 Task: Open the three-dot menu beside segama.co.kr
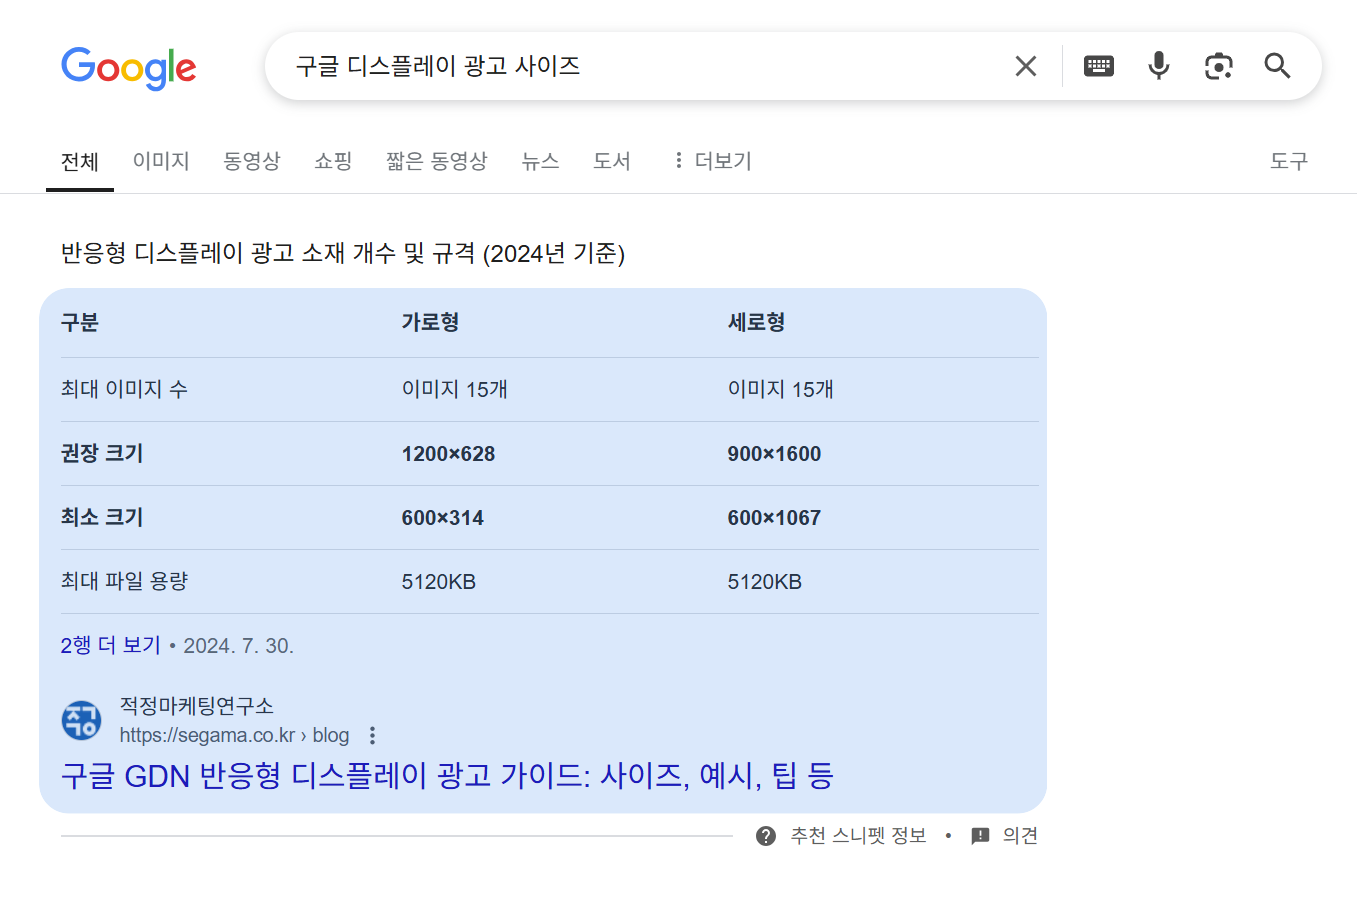tap(372, 736)
